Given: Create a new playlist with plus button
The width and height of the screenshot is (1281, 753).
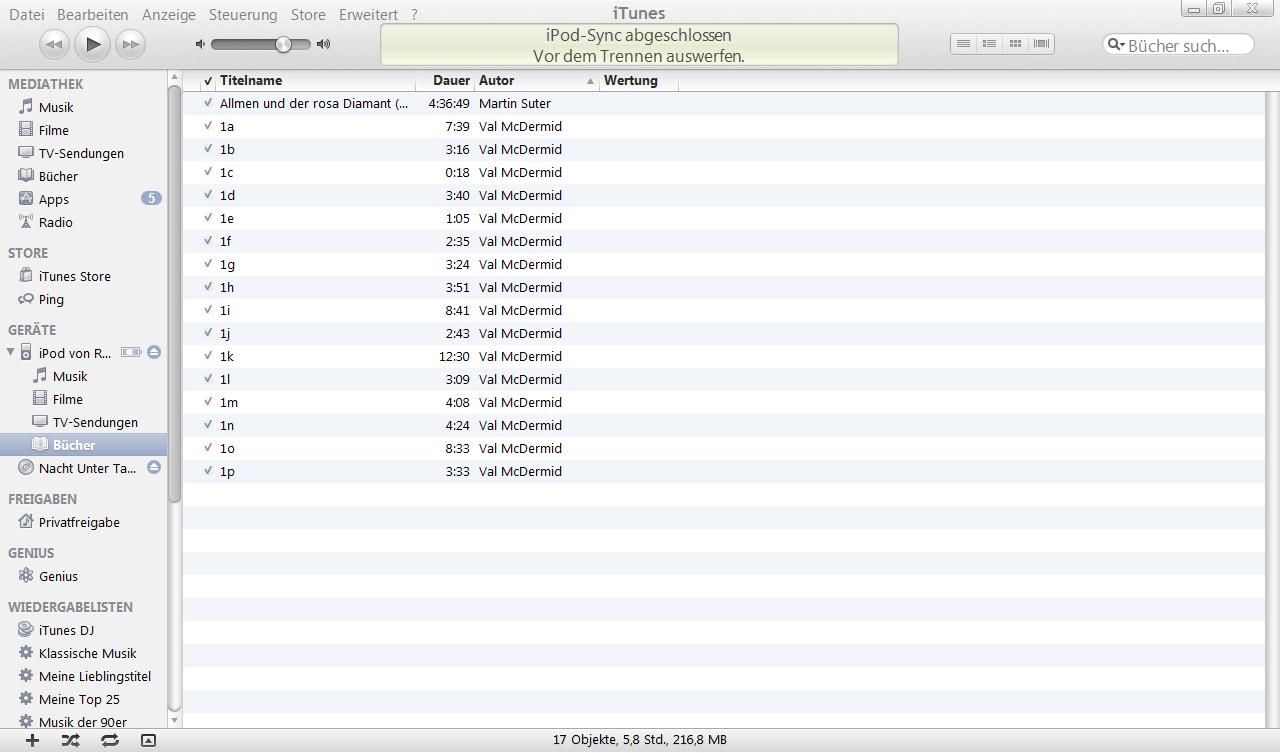Looking at the screenshot, I should pos(33,740).
